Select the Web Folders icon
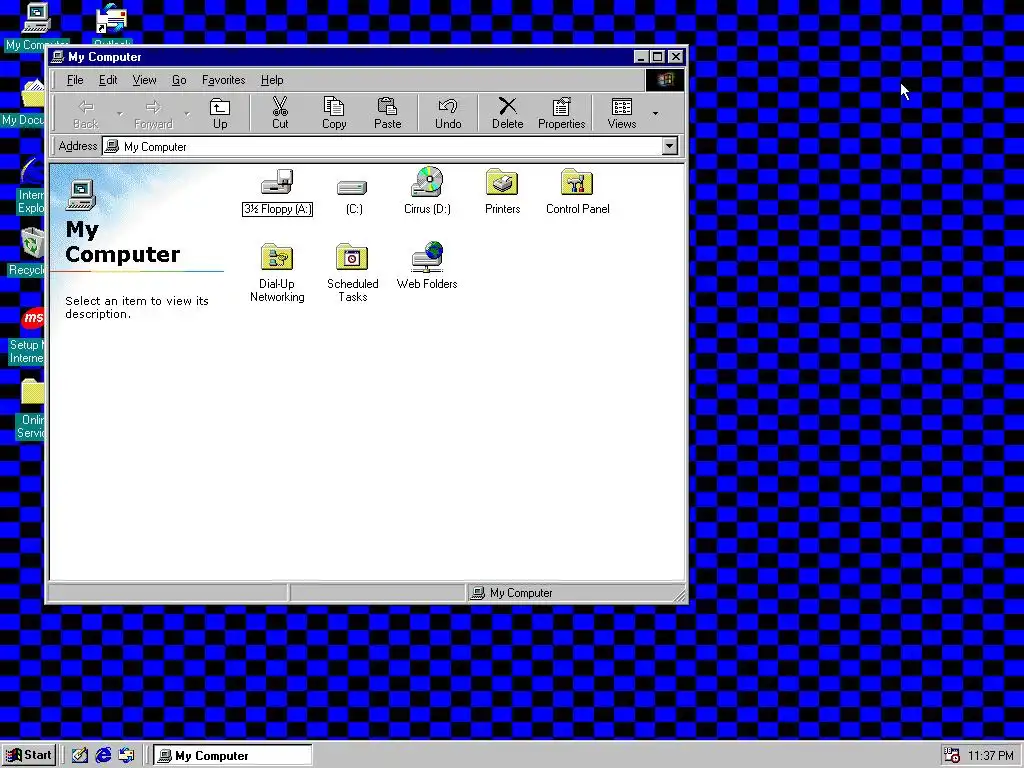Screen dimensions: 1024x768 pyautogui.click(x=427, y=257)
